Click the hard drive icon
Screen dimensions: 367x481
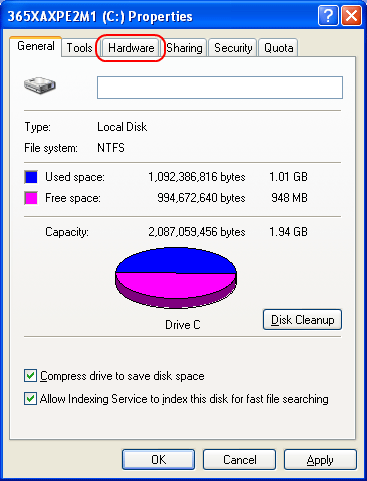tap(40, 85)
